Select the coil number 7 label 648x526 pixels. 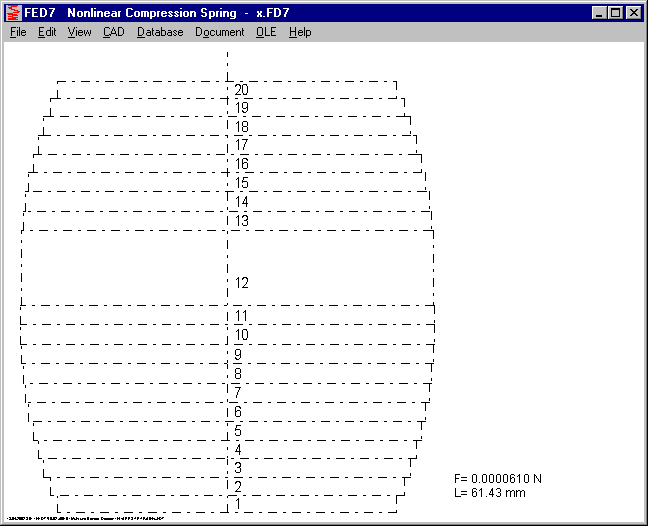(x=238, y=392)
